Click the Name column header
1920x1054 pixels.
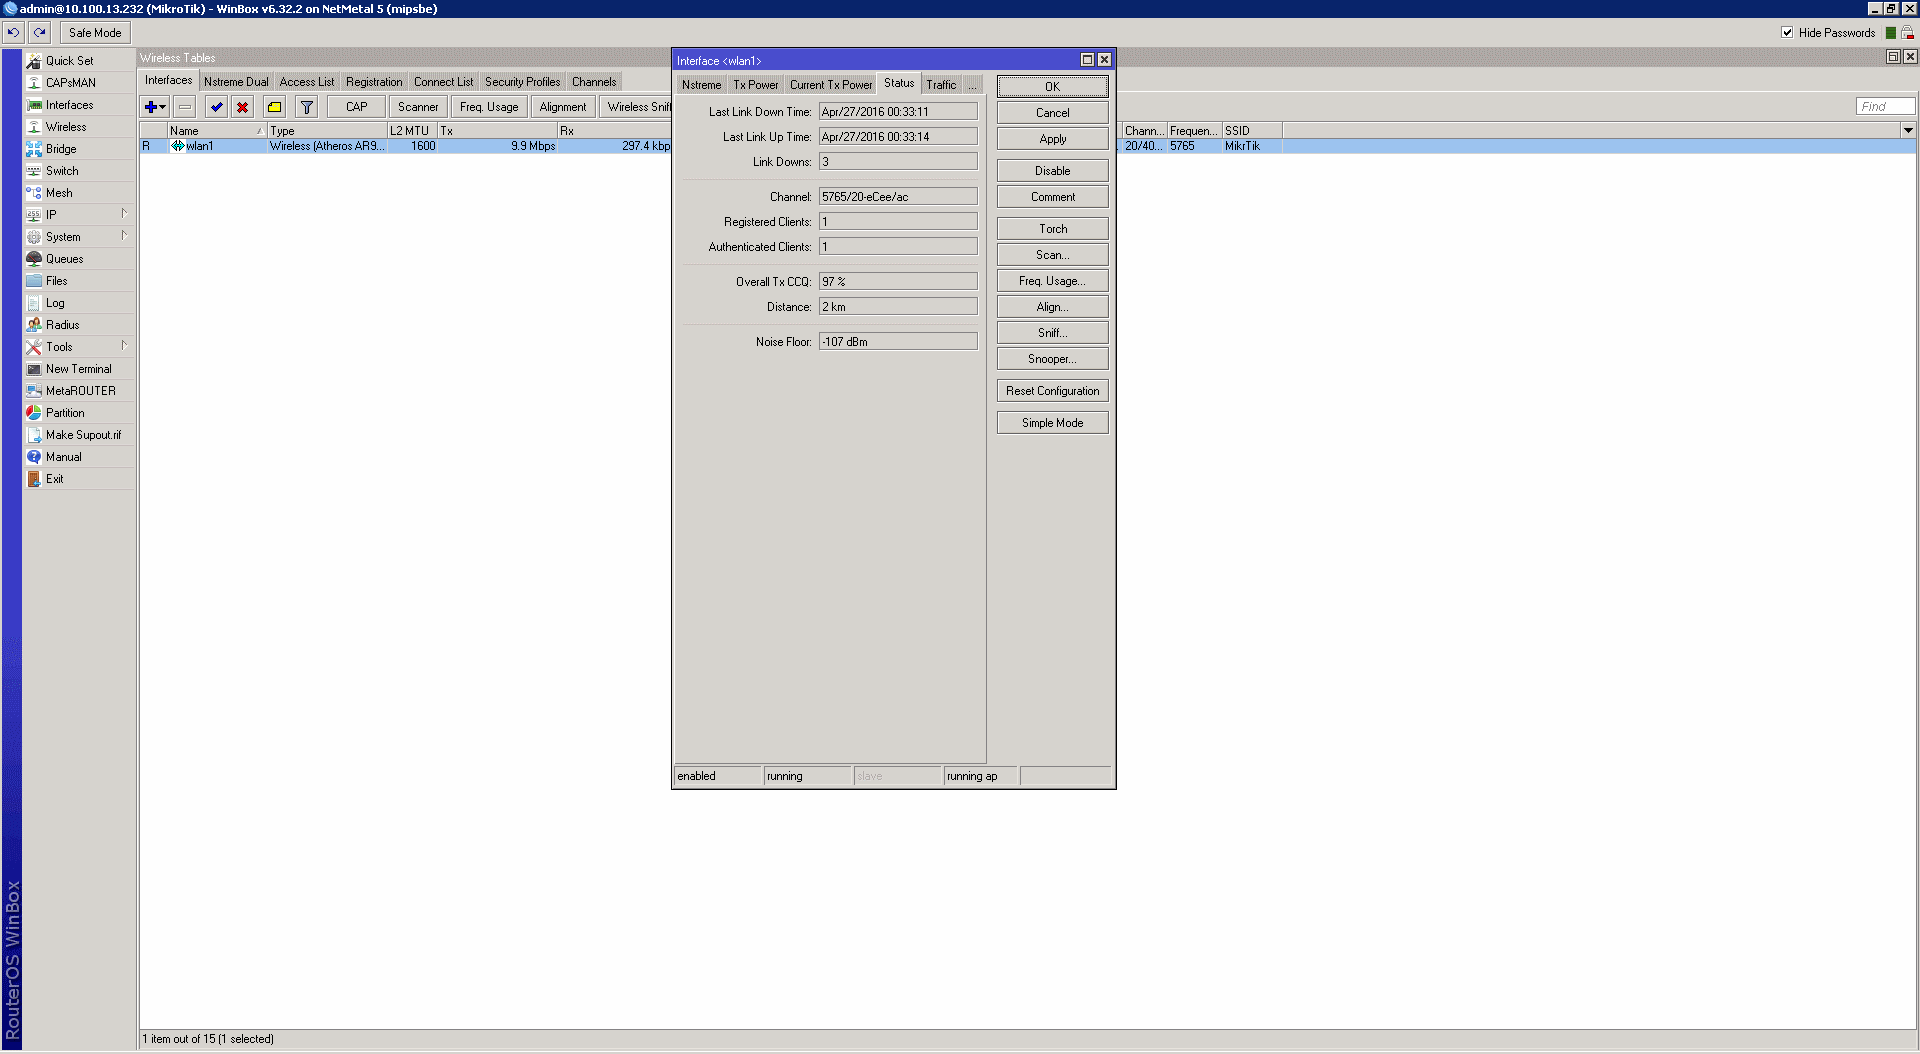coord(216,130)
